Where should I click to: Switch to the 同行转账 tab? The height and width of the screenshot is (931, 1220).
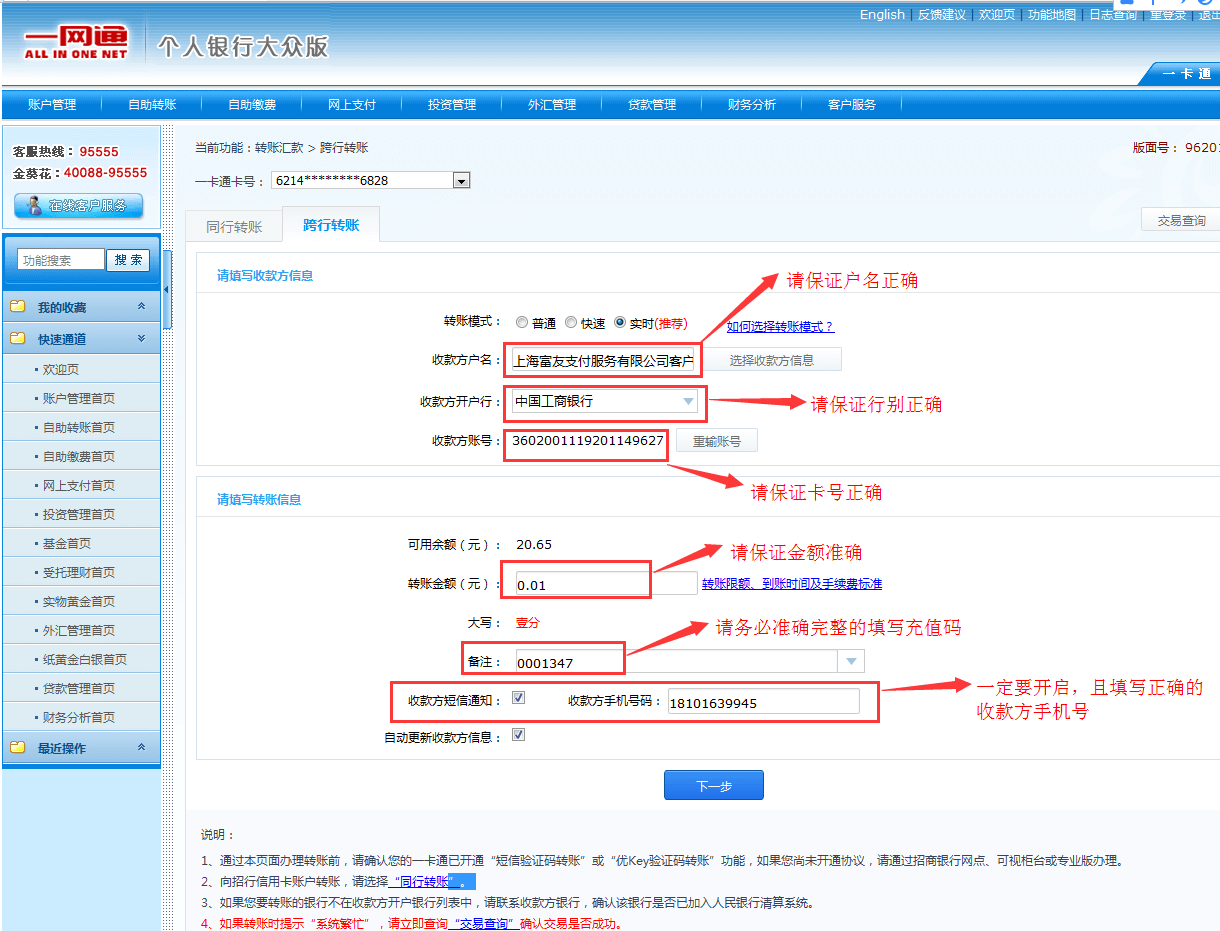[x=234, y=227]
